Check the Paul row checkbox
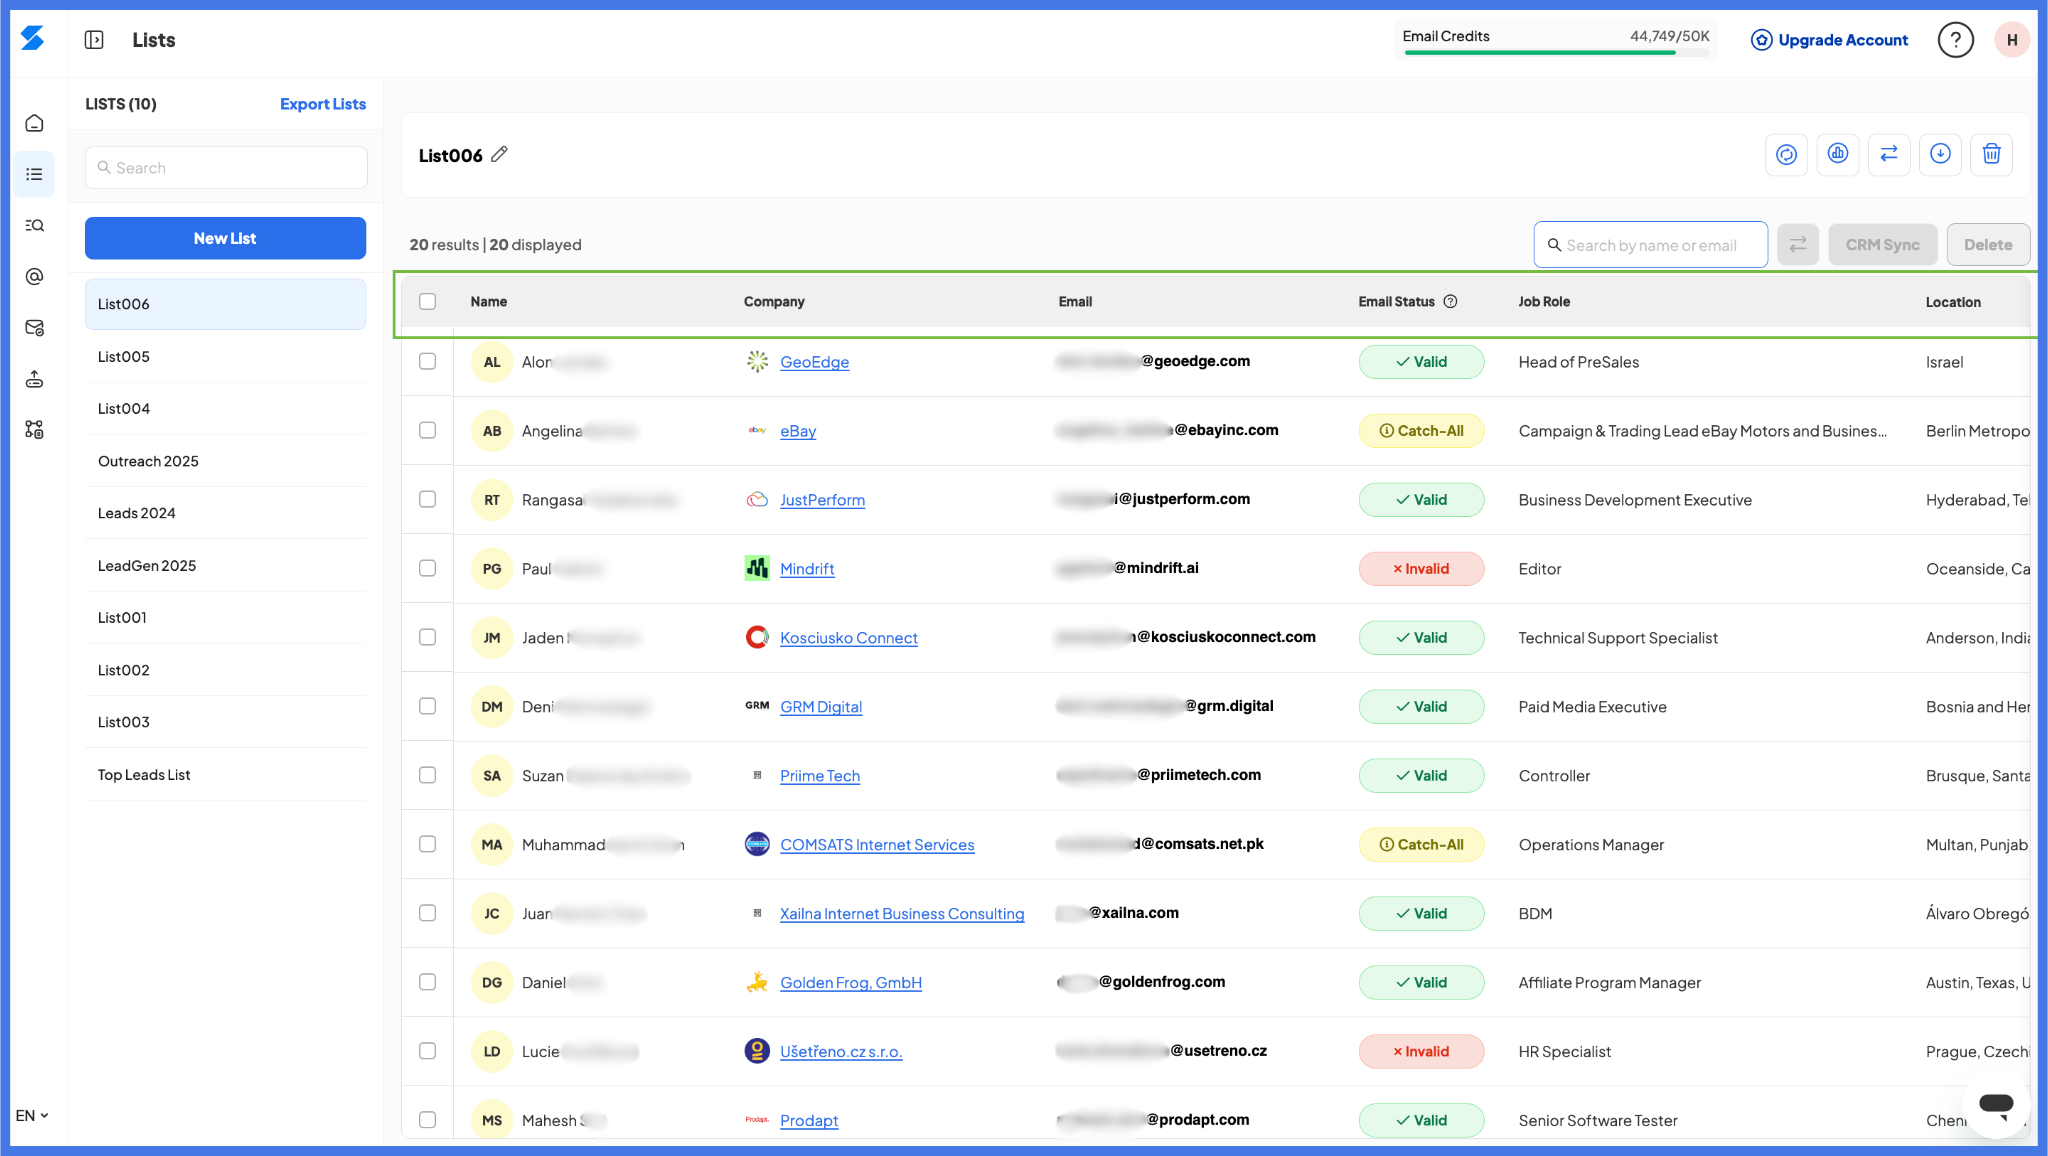Screen dimensions: 2048x1156 (428, 568)
